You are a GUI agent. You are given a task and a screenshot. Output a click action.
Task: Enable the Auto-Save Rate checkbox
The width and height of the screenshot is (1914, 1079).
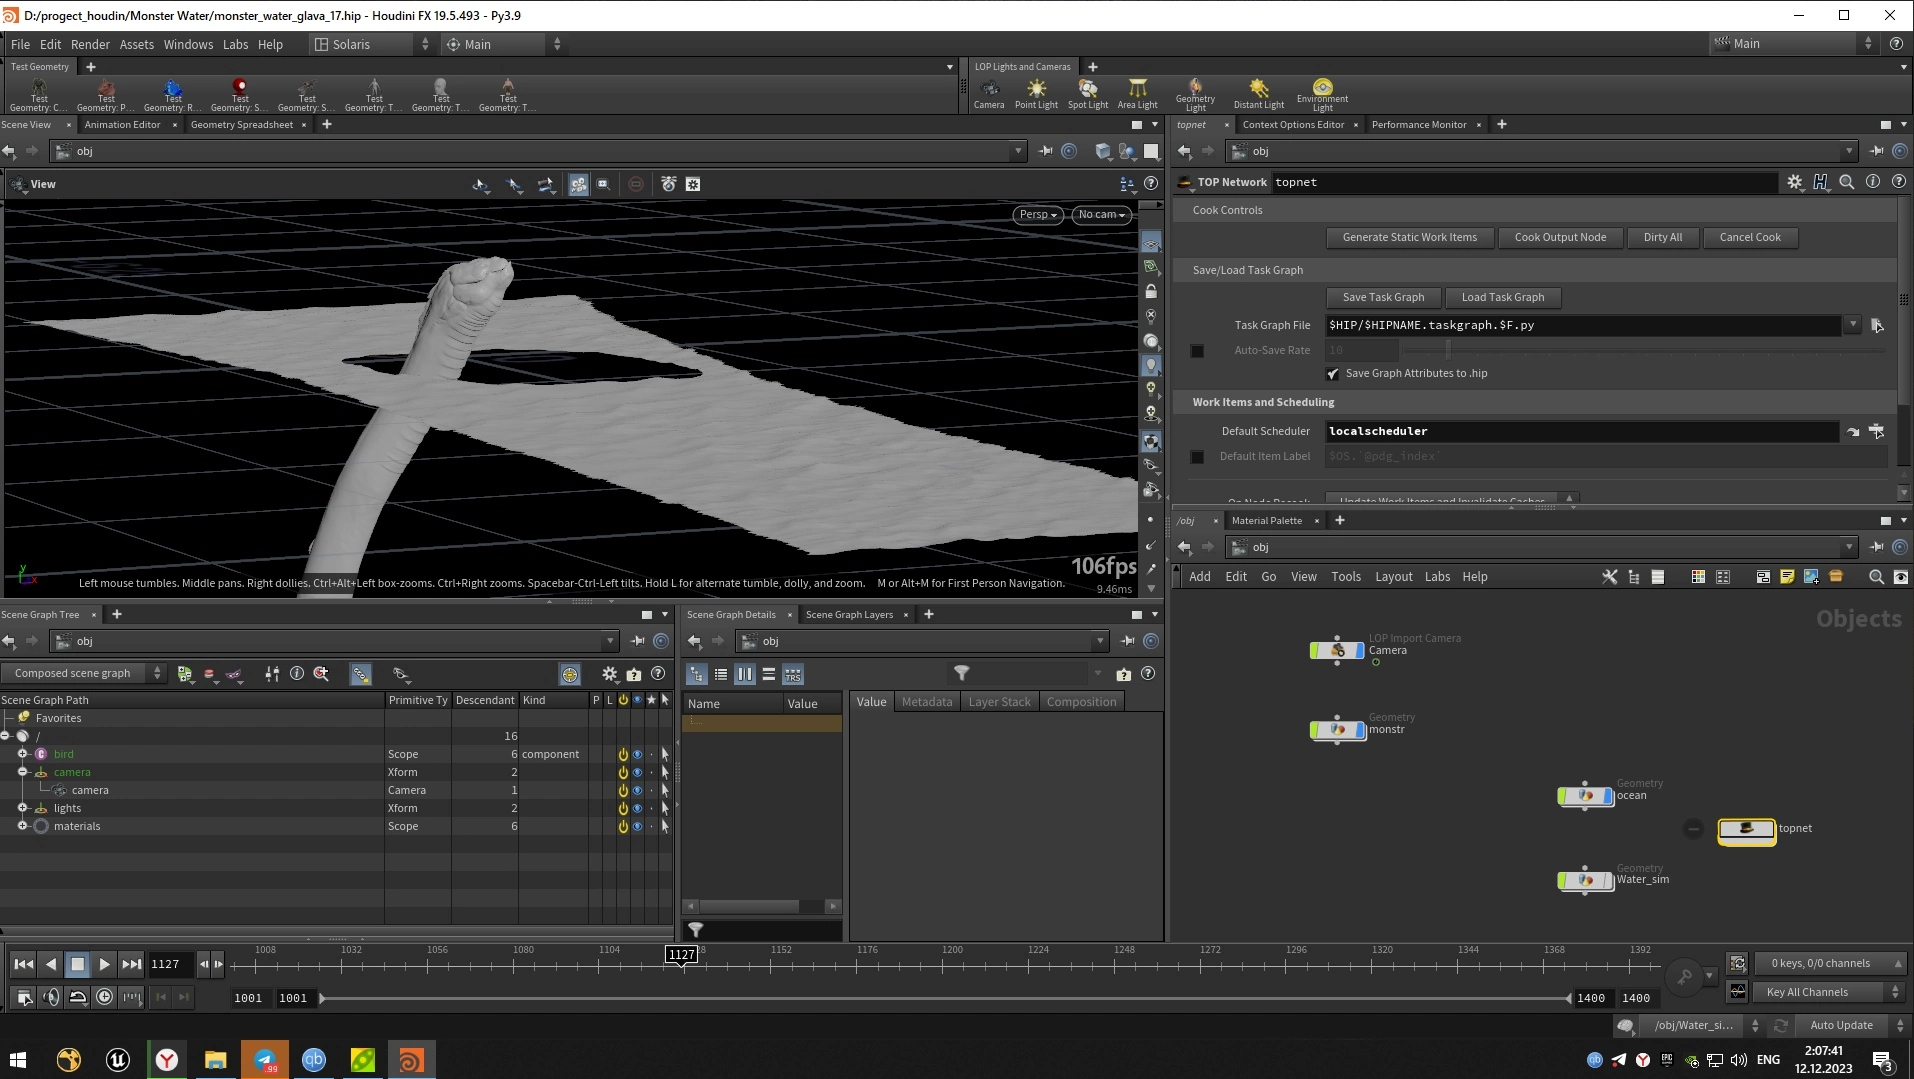point(1197,351)
